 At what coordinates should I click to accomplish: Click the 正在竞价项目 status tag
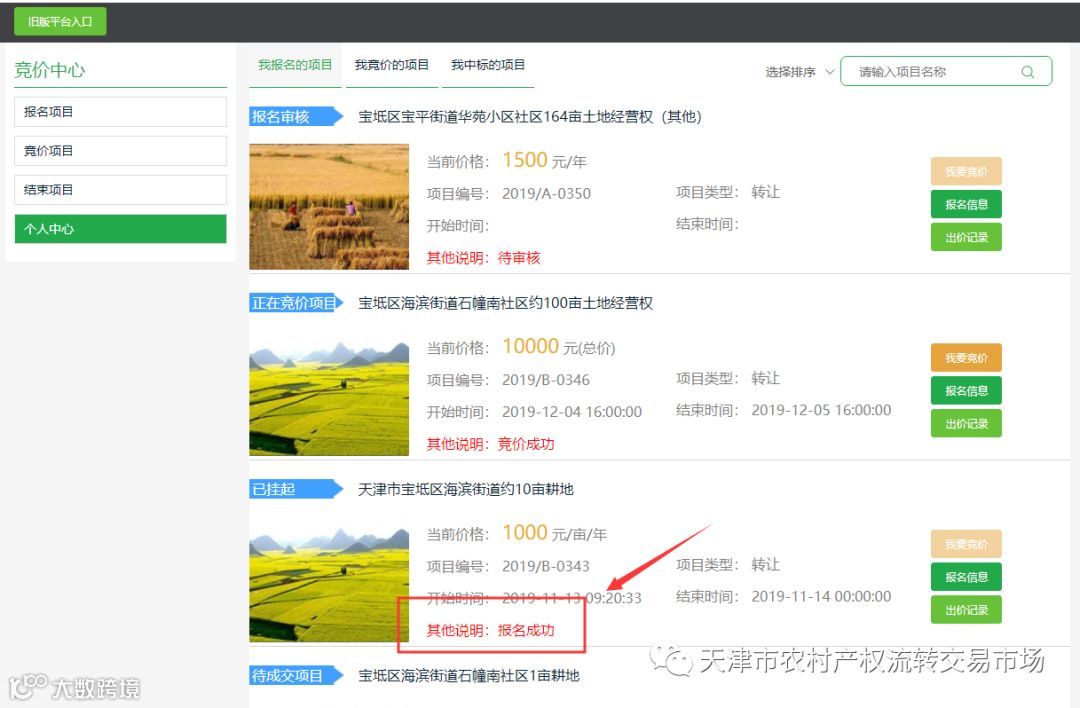295,303
